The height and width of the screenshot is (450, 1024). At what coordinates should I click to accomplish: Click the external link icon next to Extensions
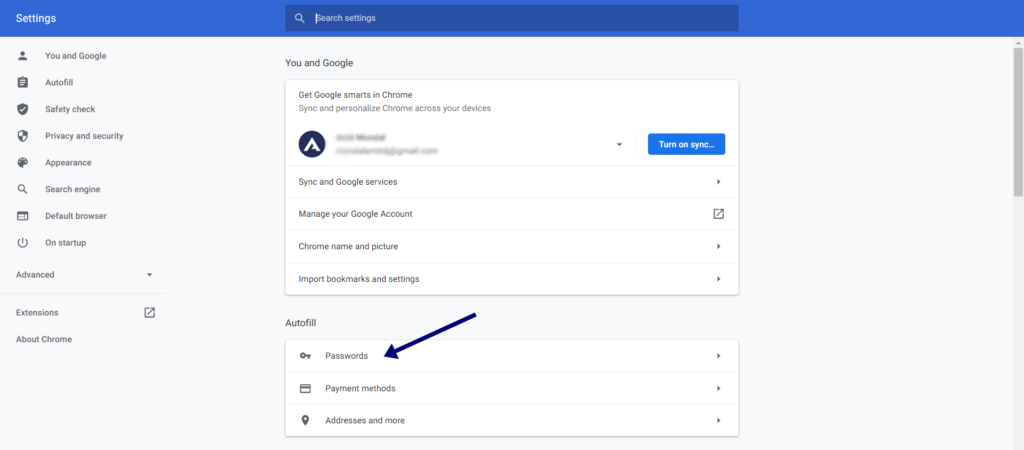coord(150,313)
